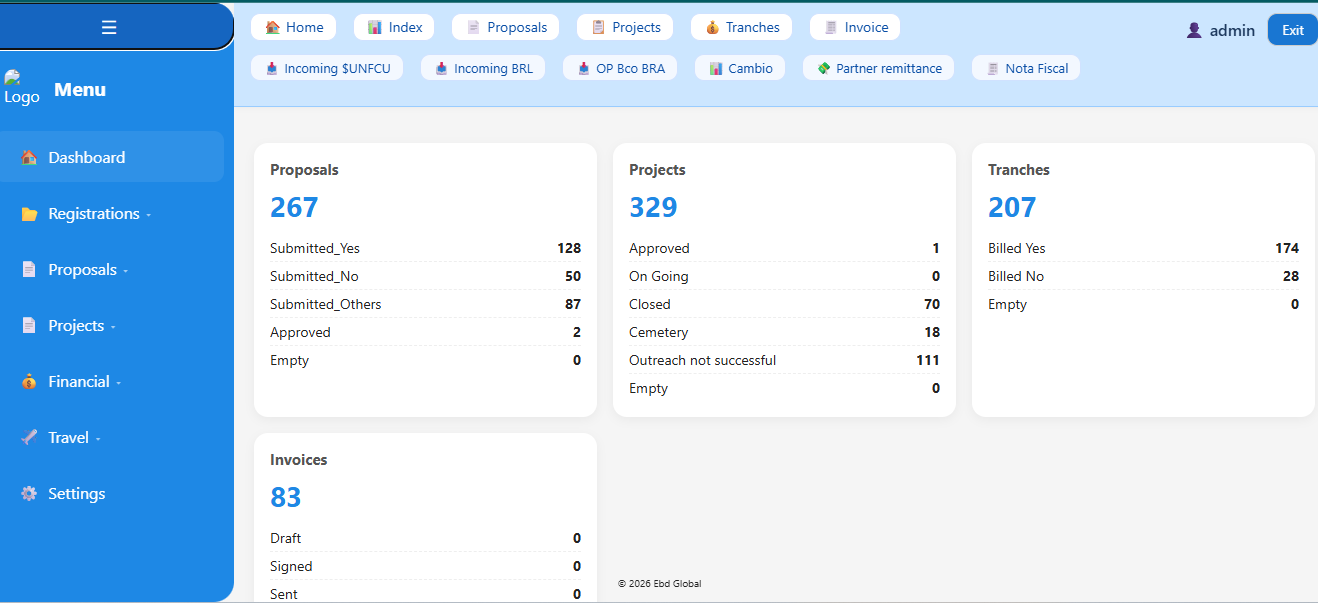Click the Registrations folder icon
The image size is (1318, 603).
click(x=29, y=214)
